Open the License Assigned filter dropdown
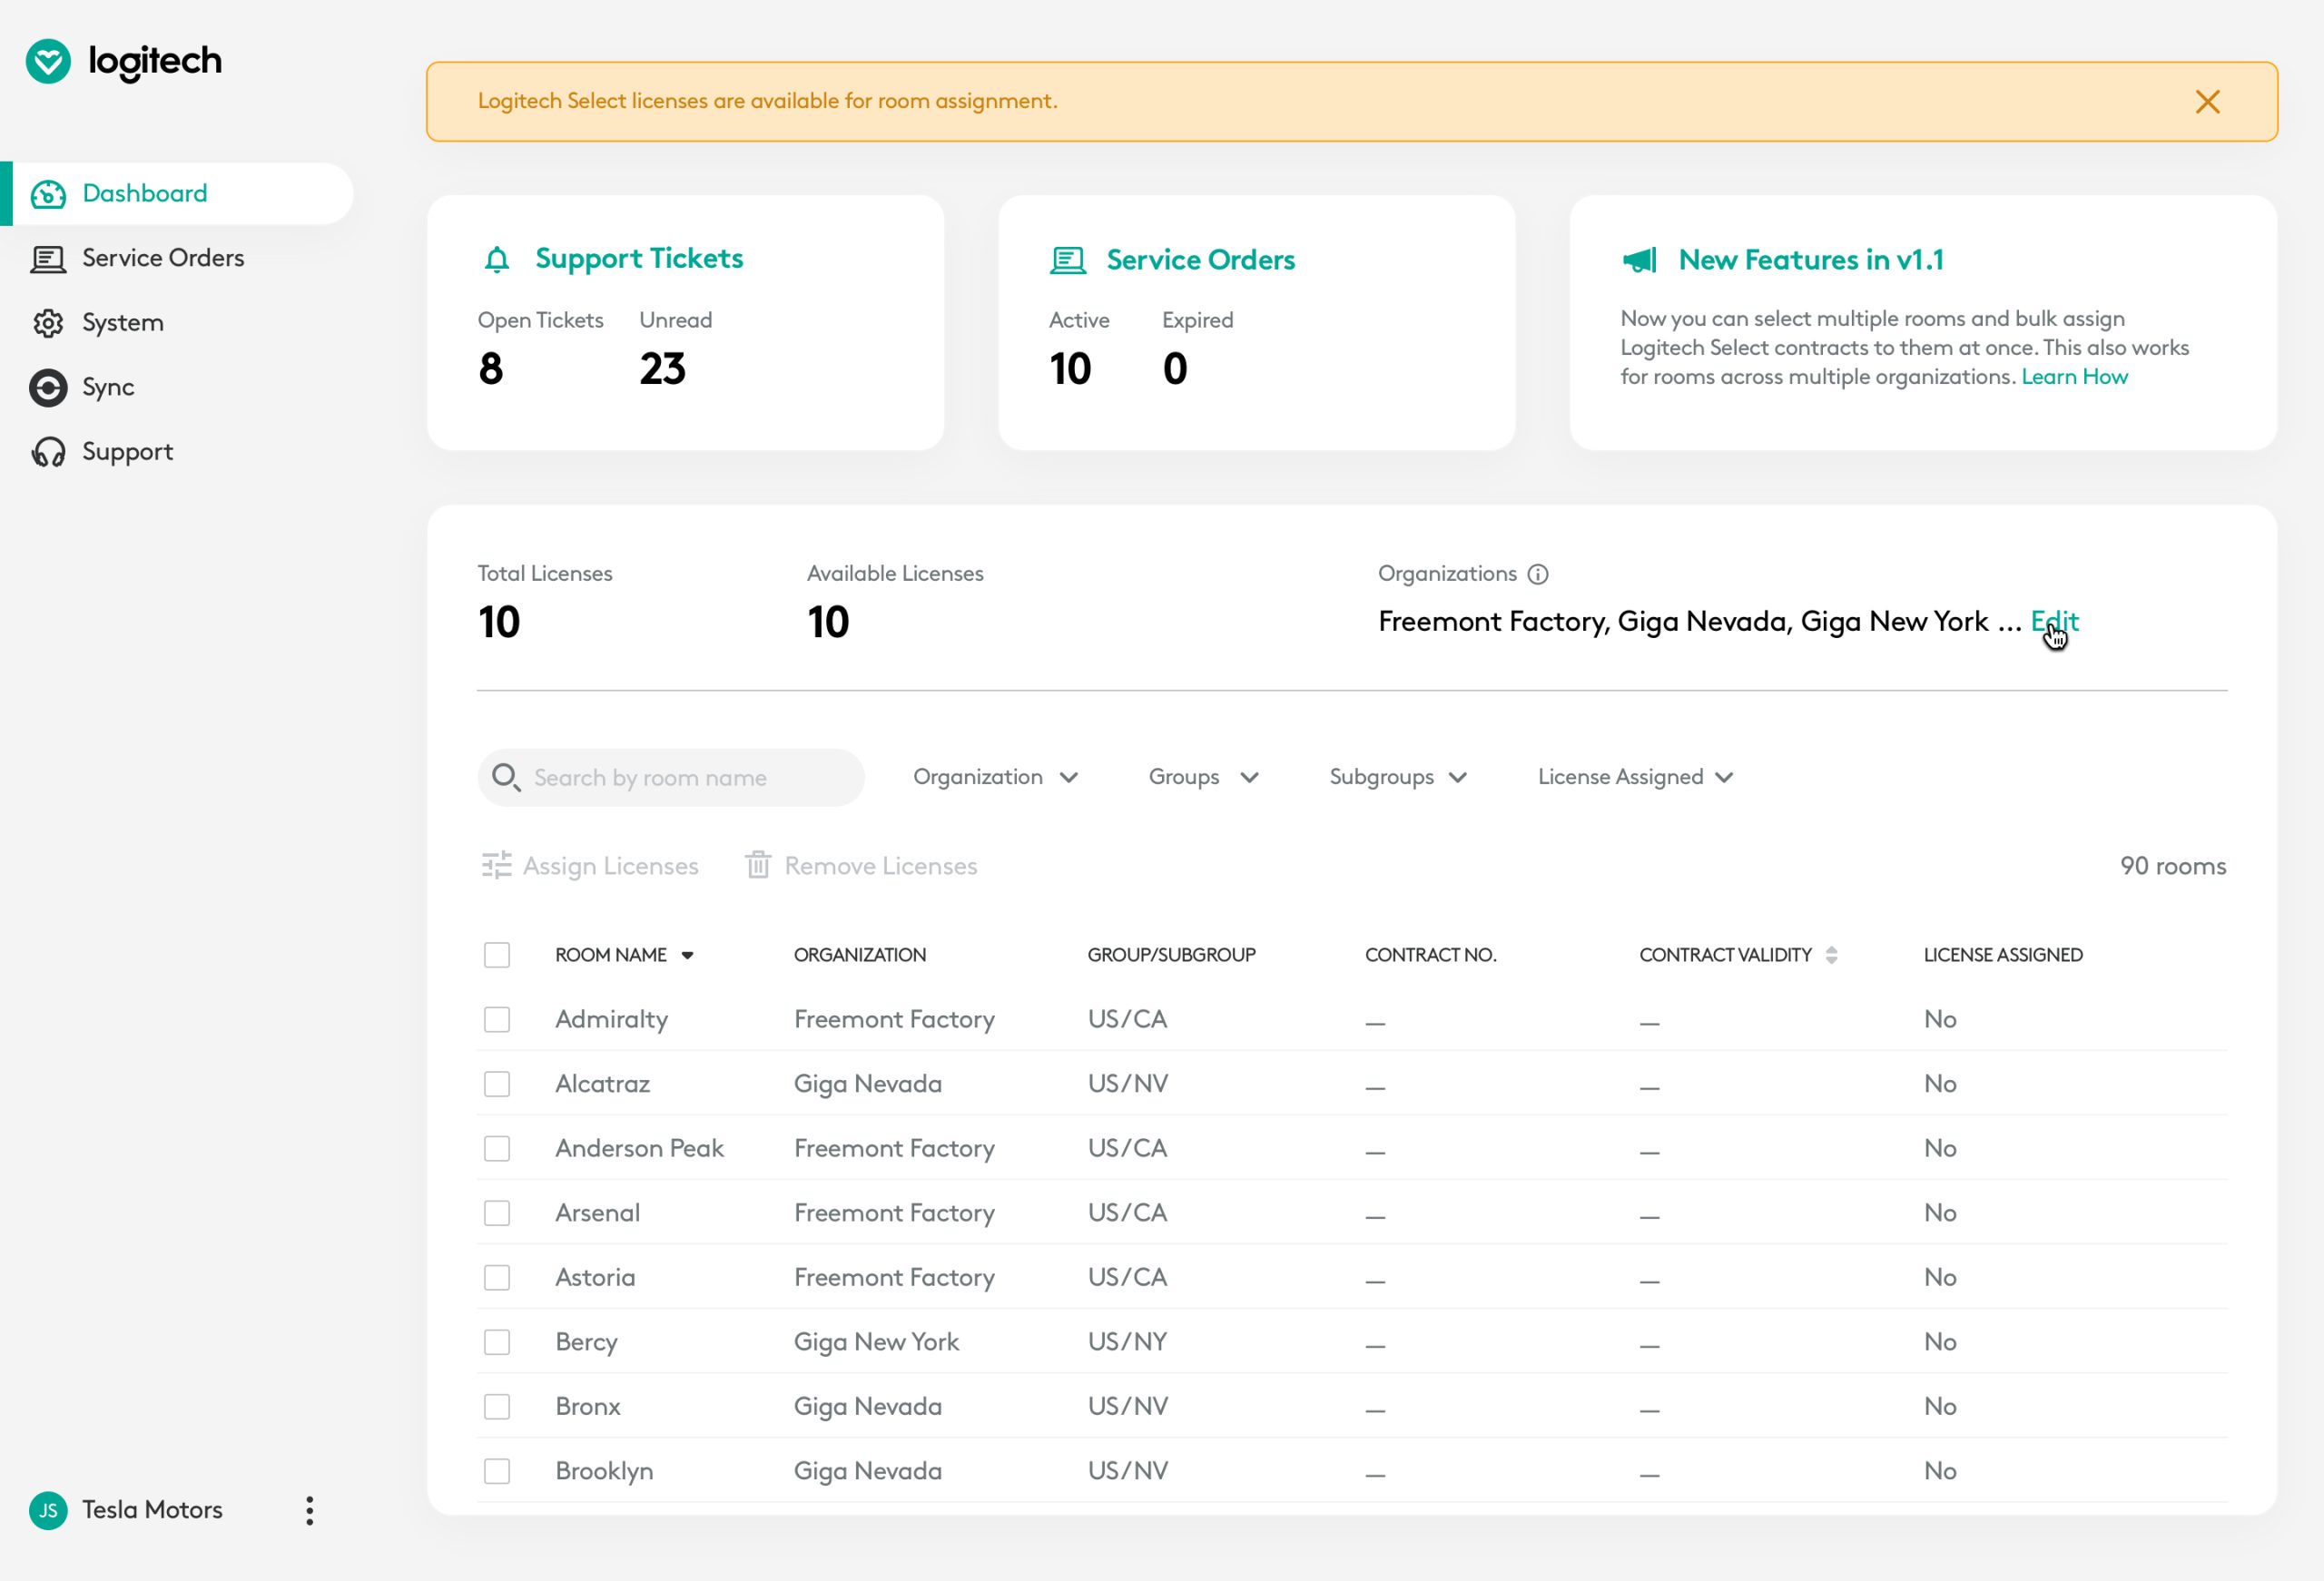Screen dimensions: 2324x1581 pos(1635,777)
